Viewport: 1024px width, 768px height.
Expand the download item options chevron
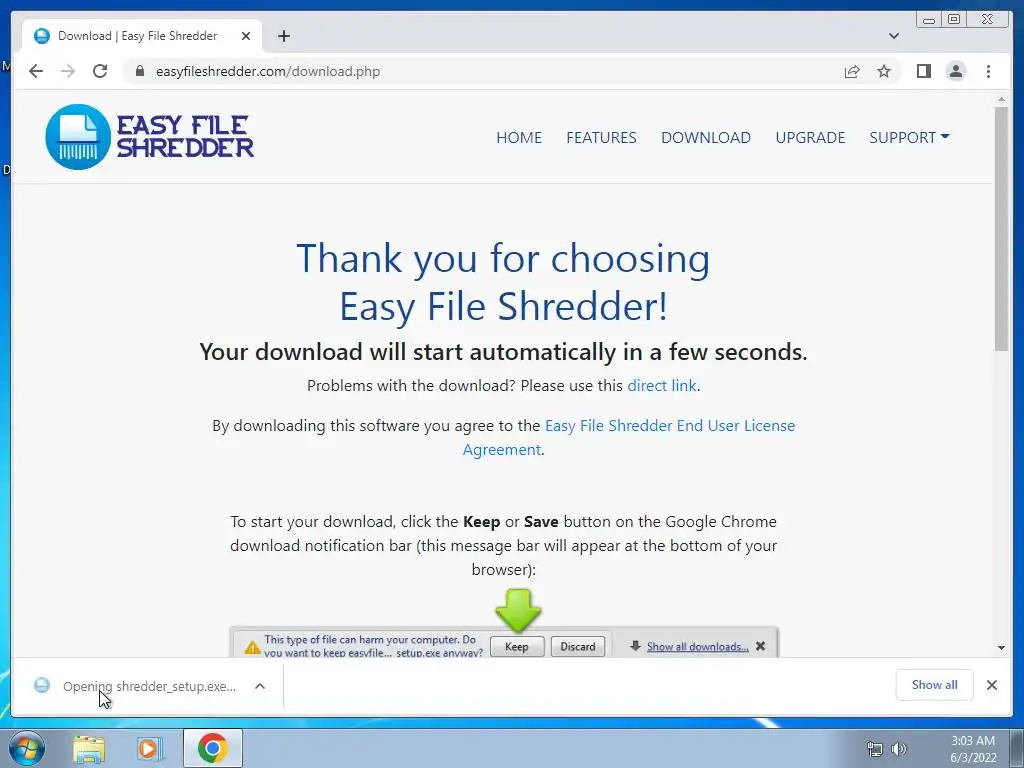coord(260,686)
